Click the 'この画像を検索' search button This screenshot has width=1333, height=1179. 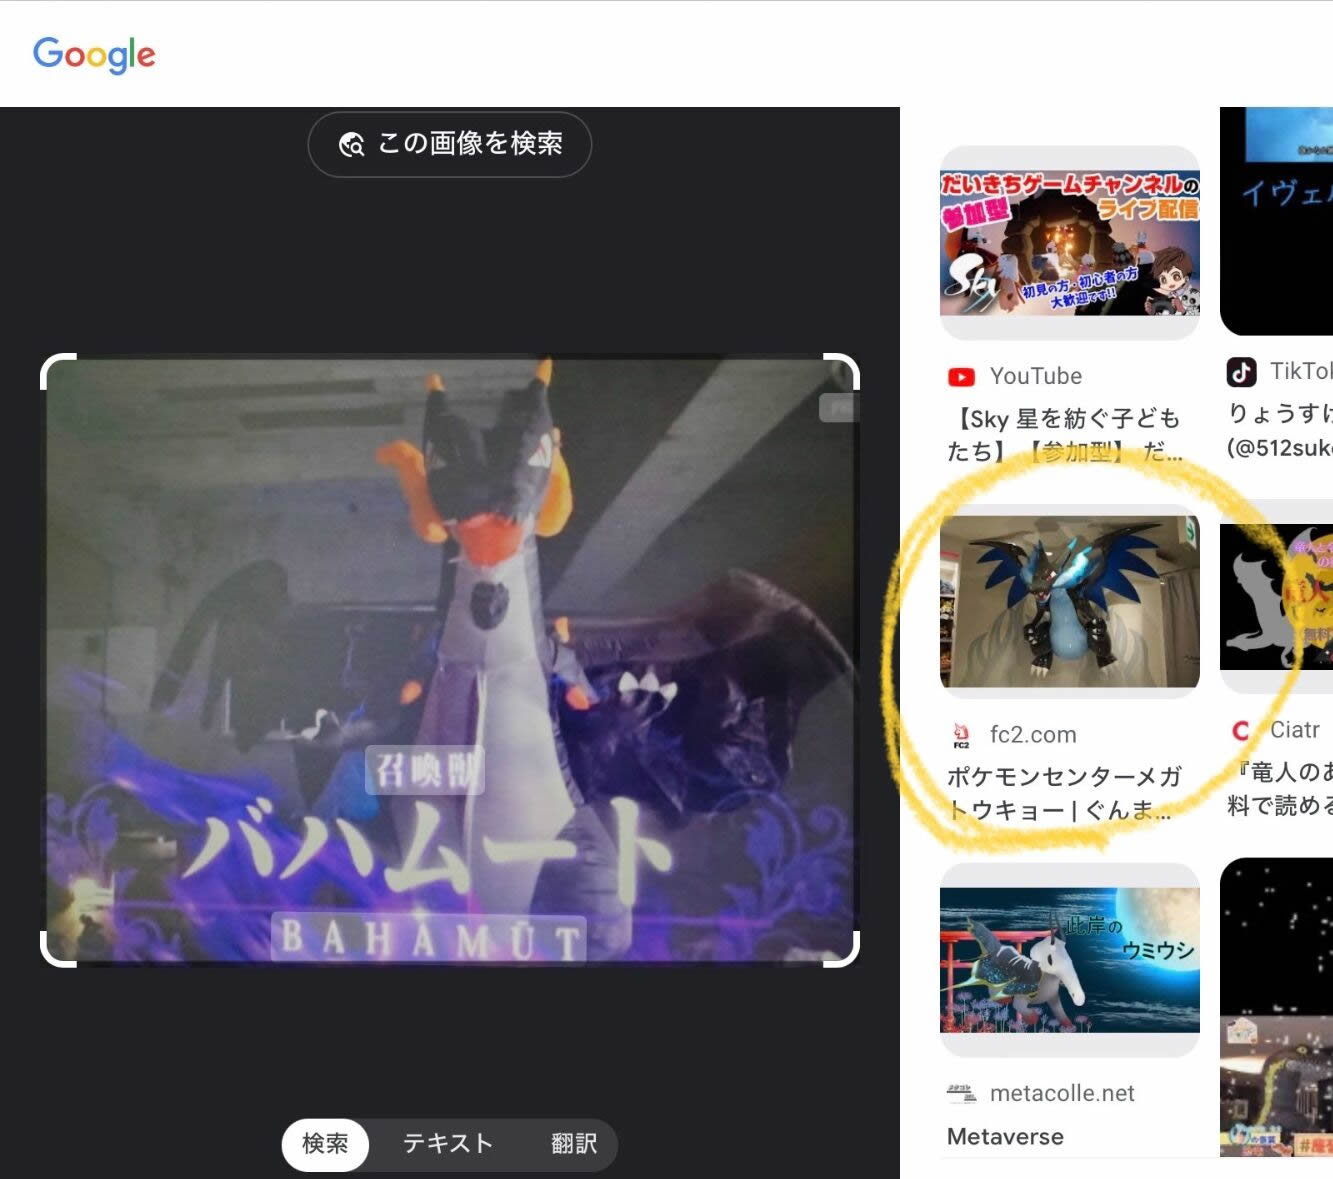[x=450, y=144]
